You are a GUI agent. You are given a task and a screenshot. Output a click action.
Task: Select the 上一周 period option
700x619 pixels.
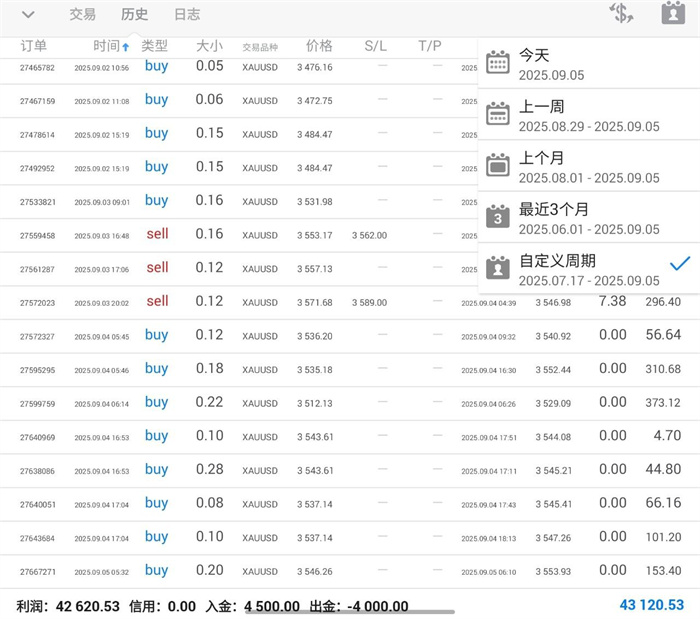point(589,115)
